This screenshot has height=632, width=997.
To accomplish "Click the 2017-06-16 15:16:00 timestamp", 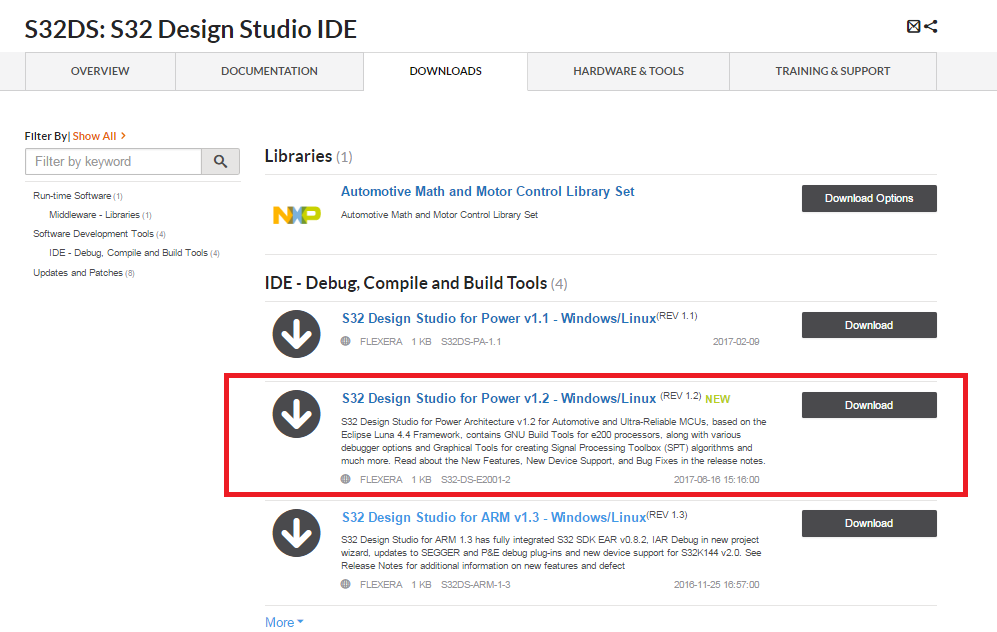I will tap(717, 479).
